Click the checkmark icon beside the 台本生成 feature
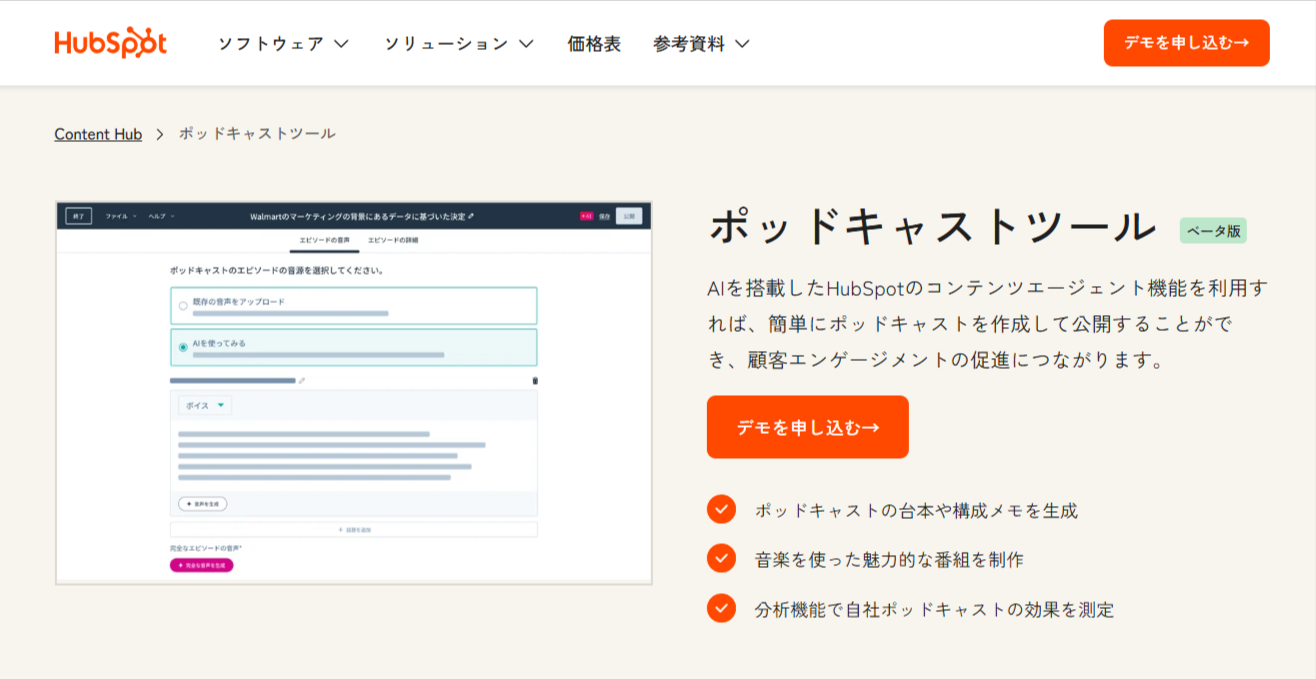 point(721,509)
